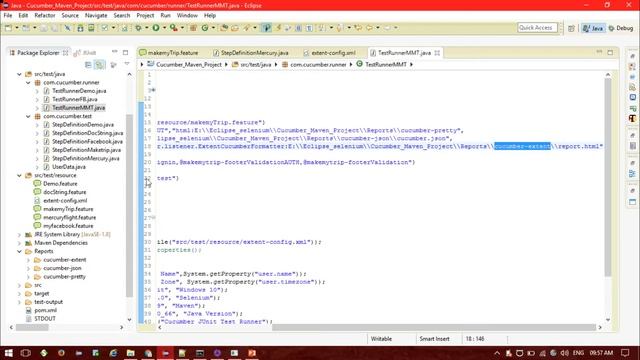Click Collapse All in Package Explorer
640x360 pixels.
pyautogui.click(x=88, y=65)
